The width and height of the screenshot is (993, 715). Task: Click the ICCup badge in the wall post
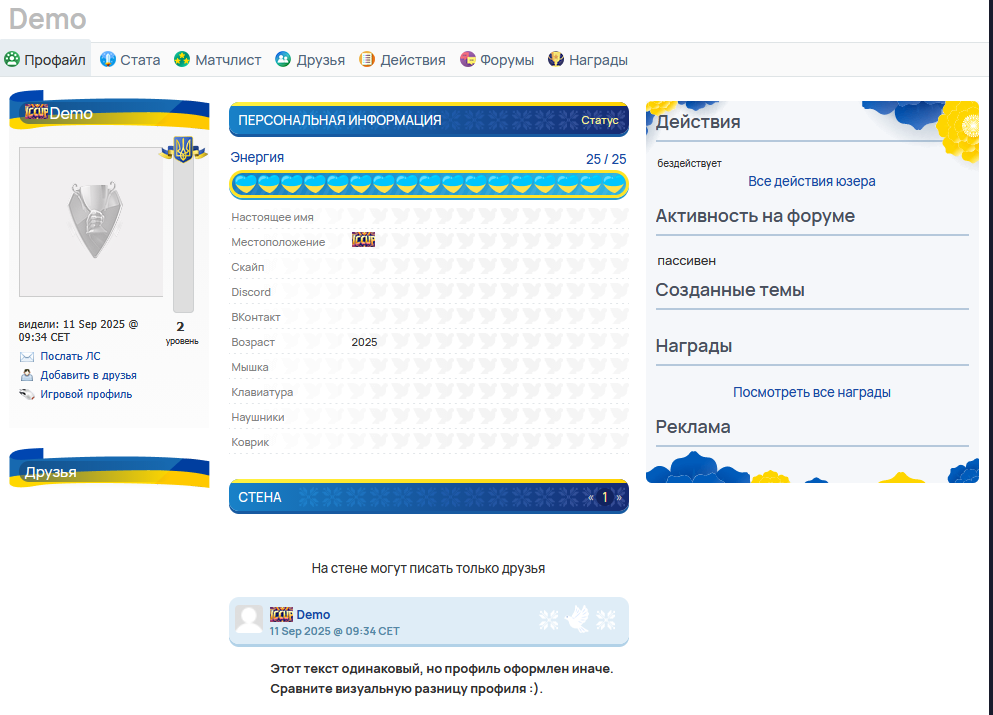281,614
